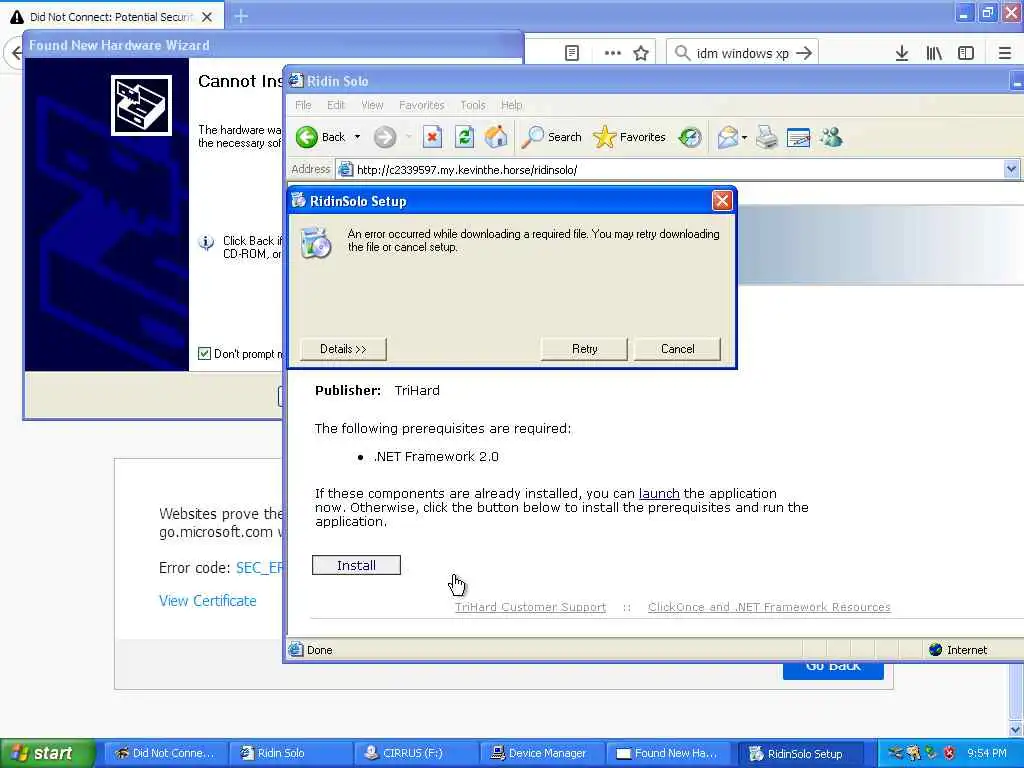Toggle Firefox sidebar icon
The width and height of the screenshot is (1024, 768).
coord(965,53)
